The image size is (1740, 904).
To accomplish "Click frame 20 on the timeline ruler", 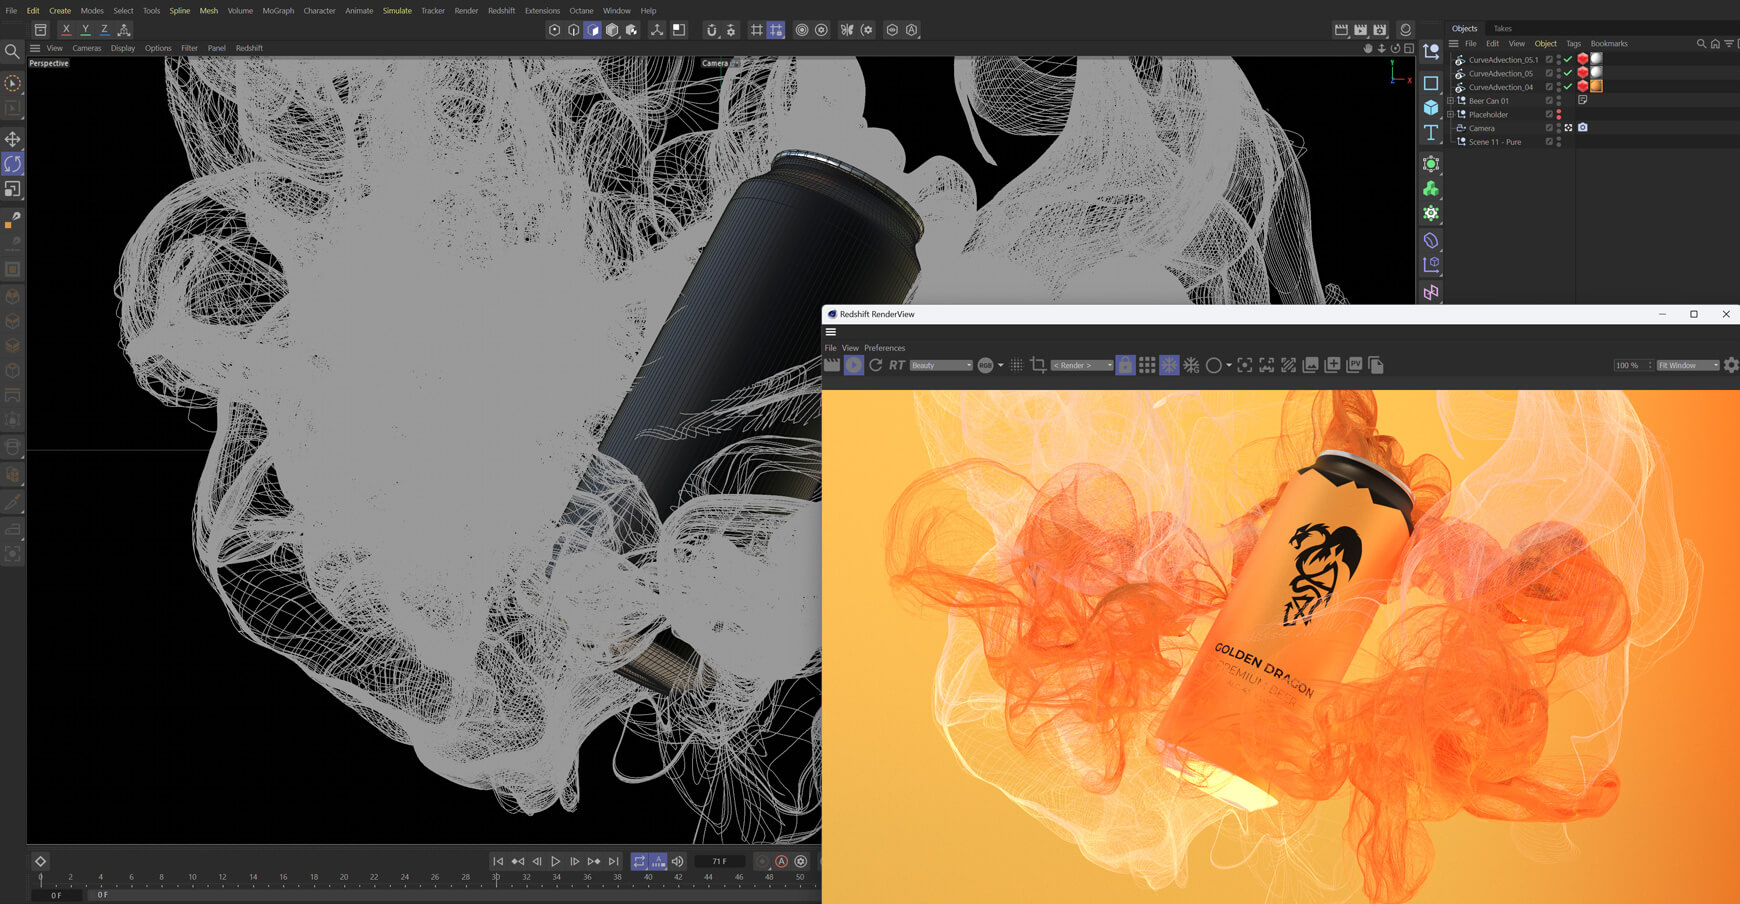I will tap(344, 878).
